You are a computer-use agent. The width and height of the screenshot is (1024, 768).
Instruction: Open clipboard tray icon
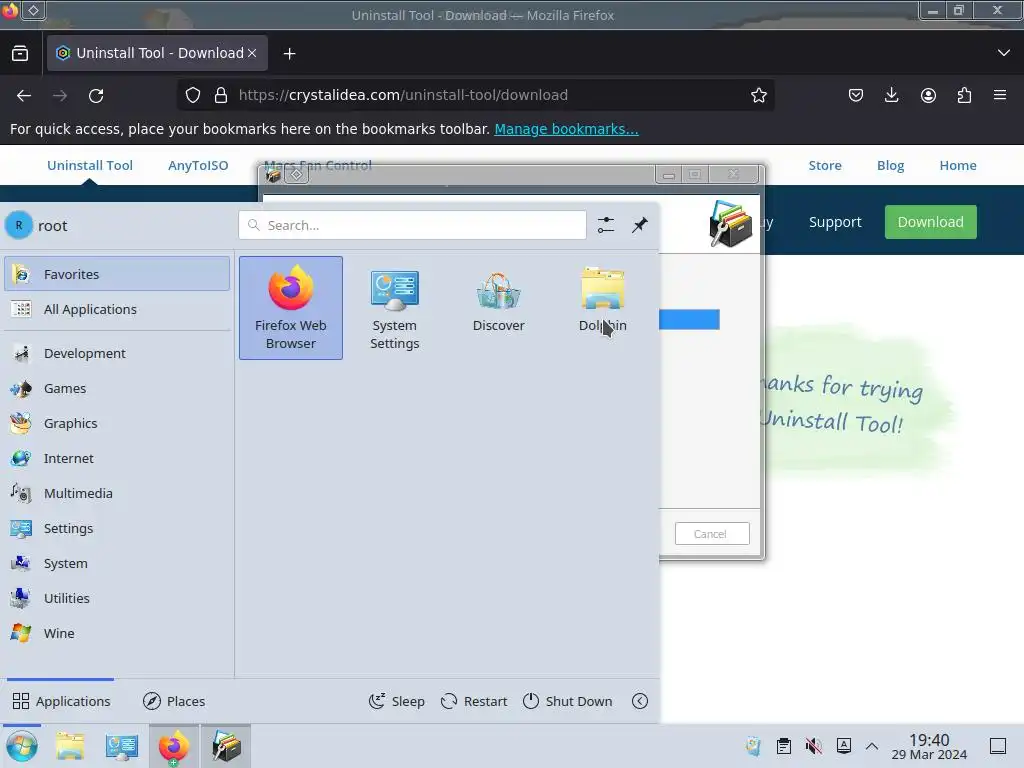[784, 746]
